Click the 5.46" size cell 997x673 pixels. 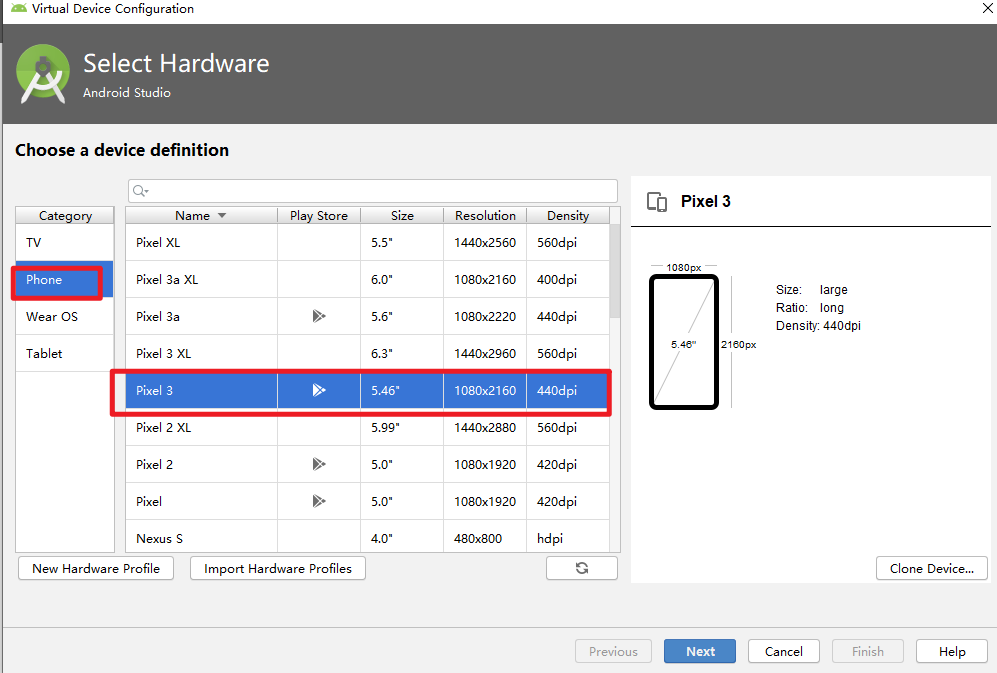[402, 390]
